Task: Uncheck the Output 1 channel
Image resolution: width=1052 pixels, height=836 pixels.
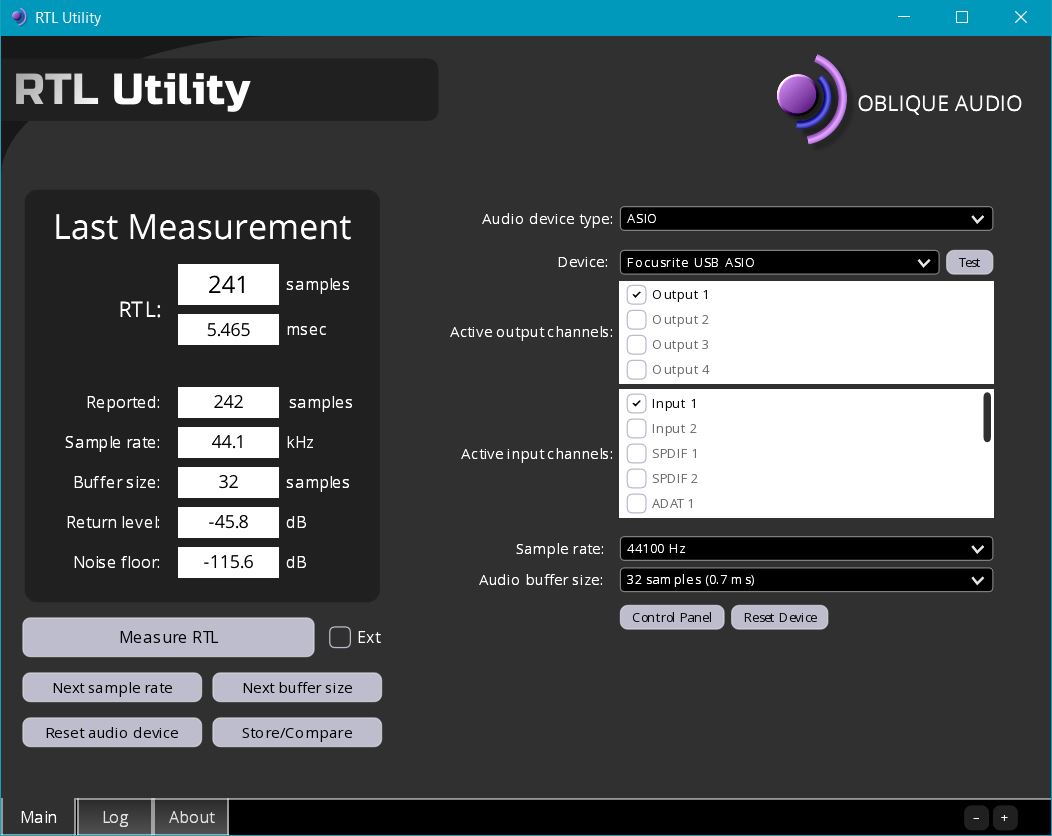Action: (636, 295)
